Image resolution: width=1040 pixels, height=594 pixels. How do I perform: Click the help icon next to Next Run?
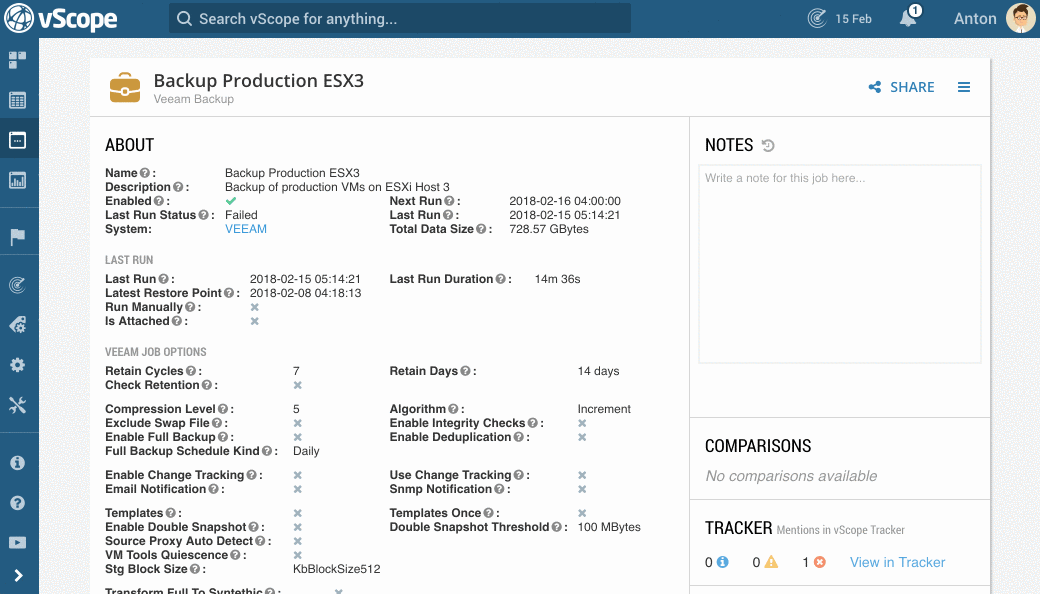pyautogui.click(x=449, y=201)
